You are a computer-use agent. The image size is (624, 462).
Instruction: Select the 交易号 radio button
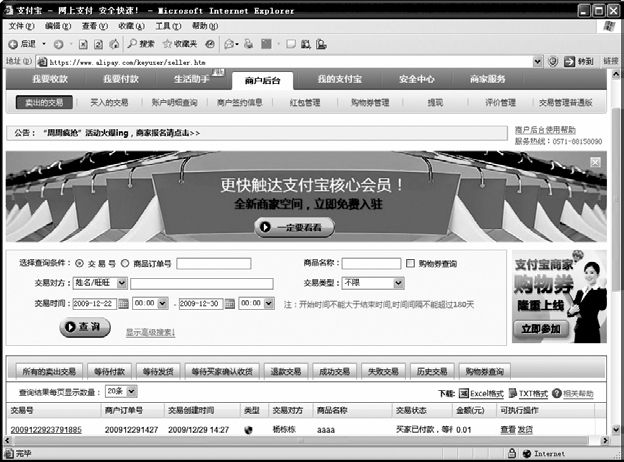[x=80, y=263]
